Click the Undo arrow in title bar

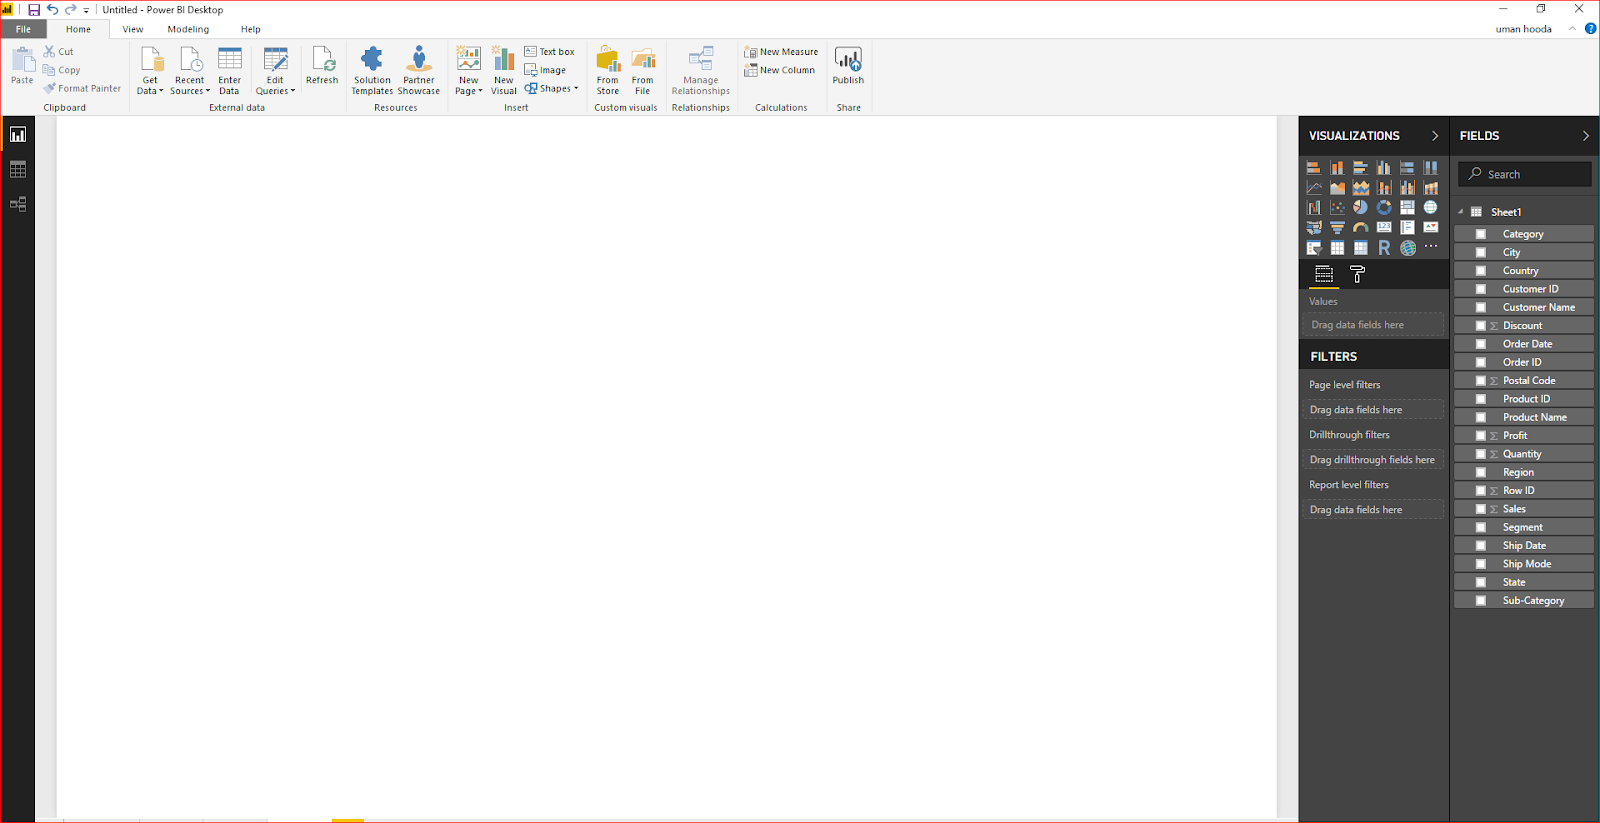point(52,10)
